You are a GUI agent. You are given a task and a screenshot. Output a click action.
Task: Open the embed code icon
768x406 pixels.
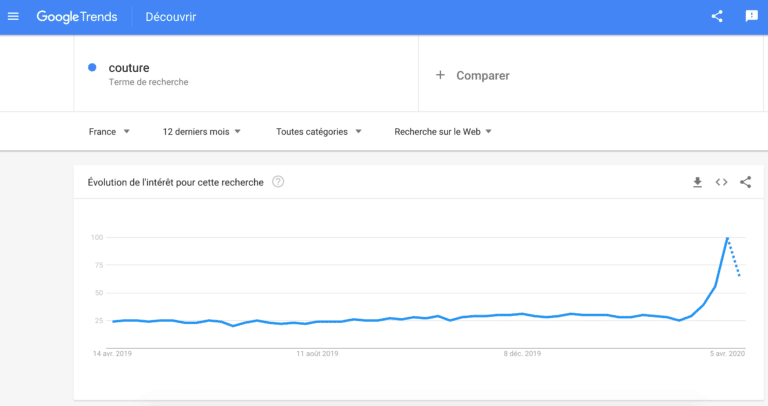click(721, 182)
